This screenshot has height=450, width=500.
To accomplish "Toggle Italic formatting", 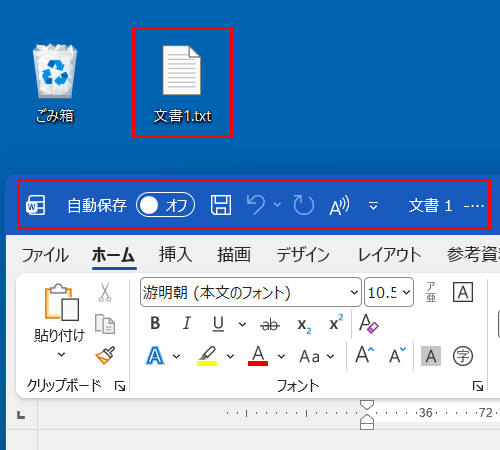I will [x=187, y=323].
